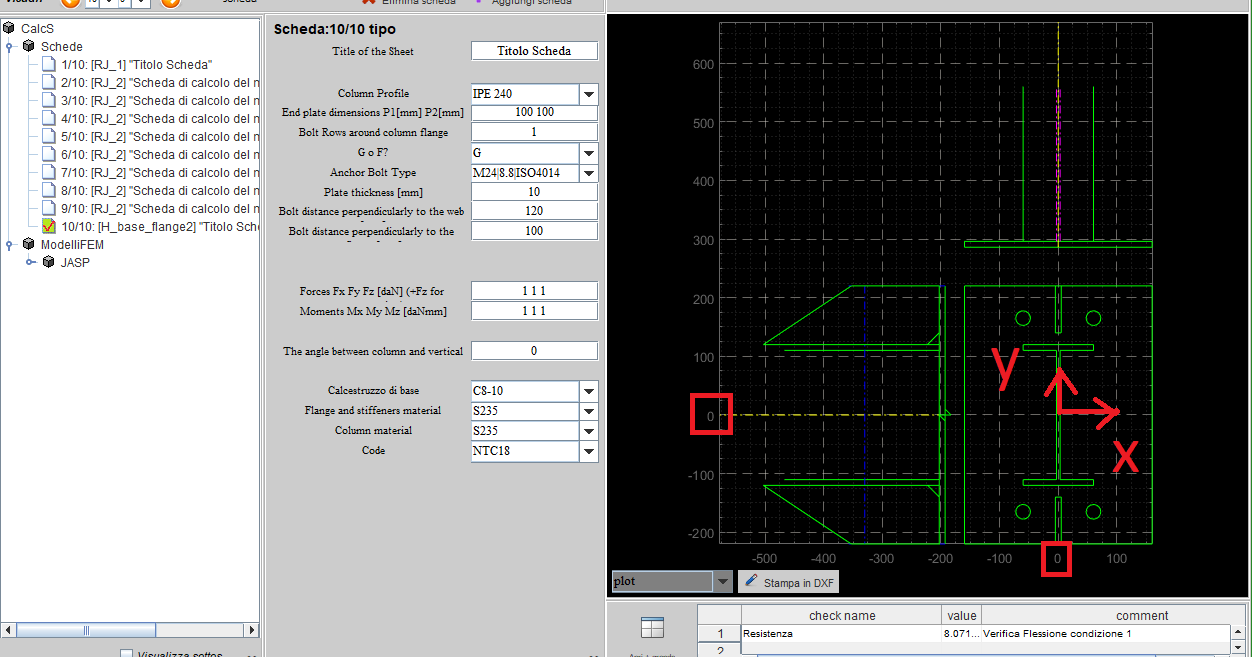Select sheet 6/10 [RJ_2] in tree
Screen dimensions: 1252x657
tap(160, 155)
